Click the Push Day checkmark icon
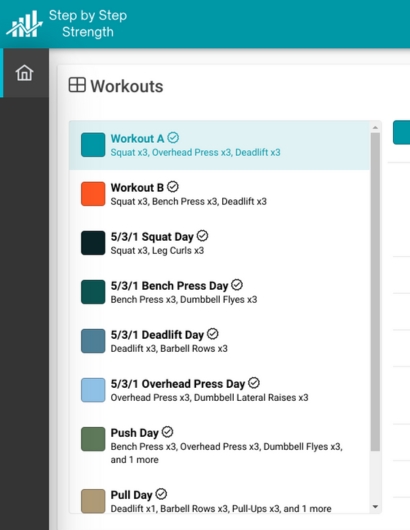Viewport: 410px width, 530px height. coord(167,432)
